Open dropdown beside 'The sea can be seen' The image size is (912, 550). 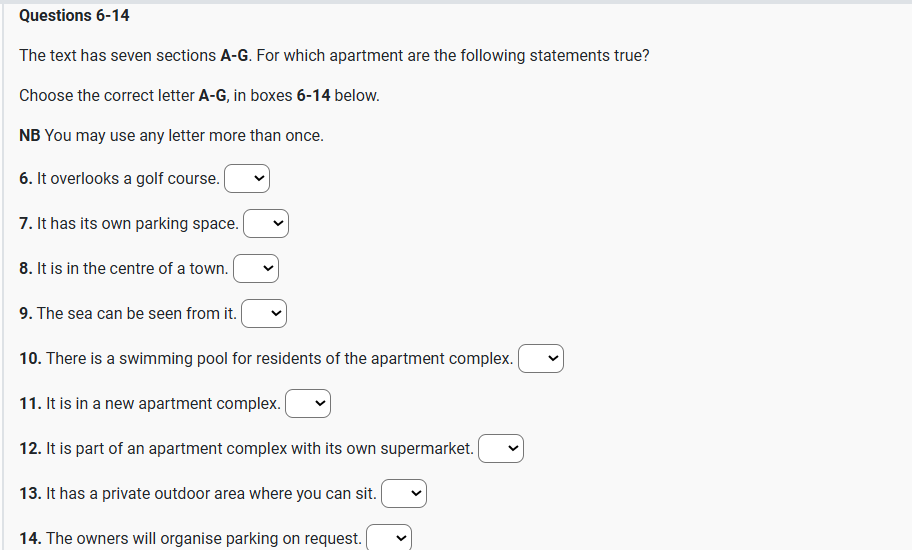(264, 314)
